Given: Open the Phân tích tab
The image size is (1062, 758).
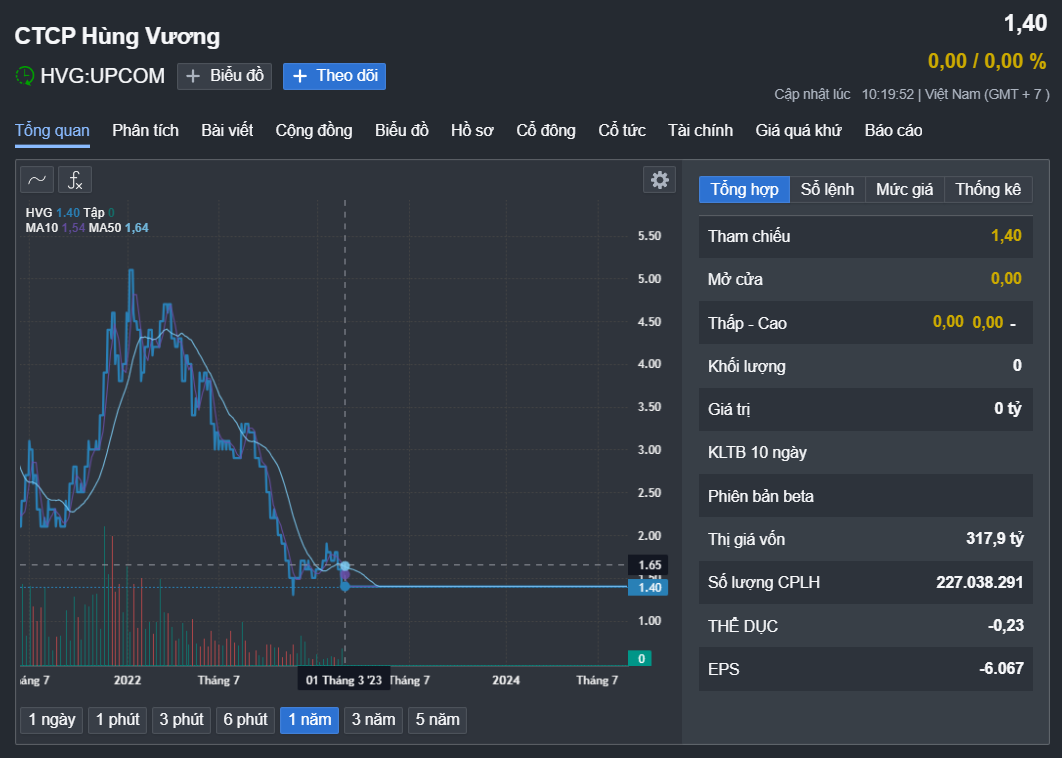Looking at the screenshot, I should pyautogui.click(x=146, y=130).
